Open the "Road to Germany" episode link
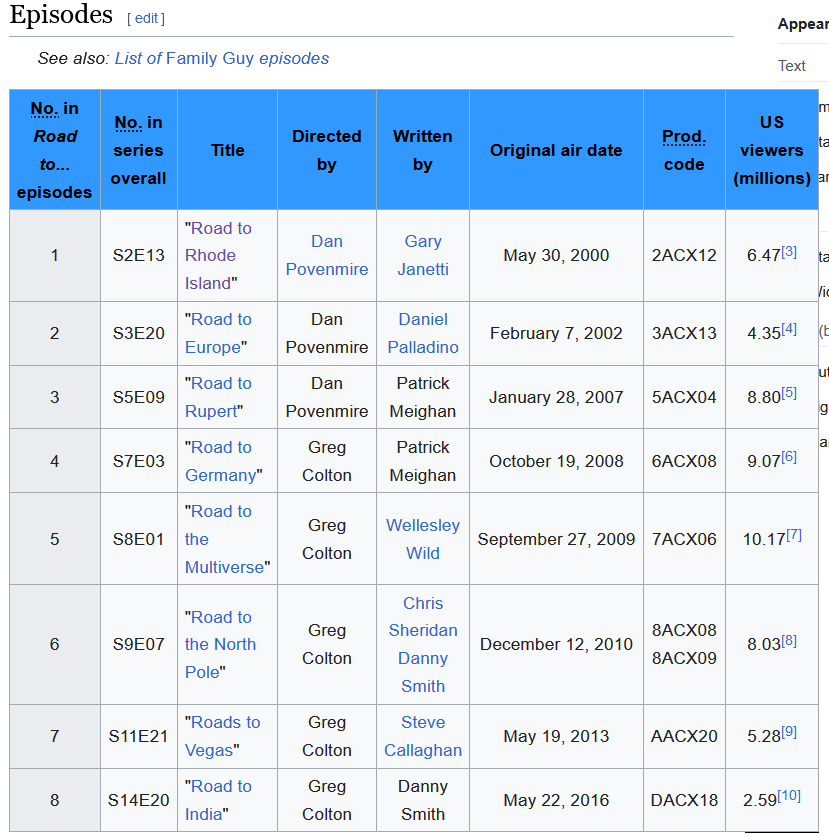Viewport: 829px width, 837px height. coord(221,461)
